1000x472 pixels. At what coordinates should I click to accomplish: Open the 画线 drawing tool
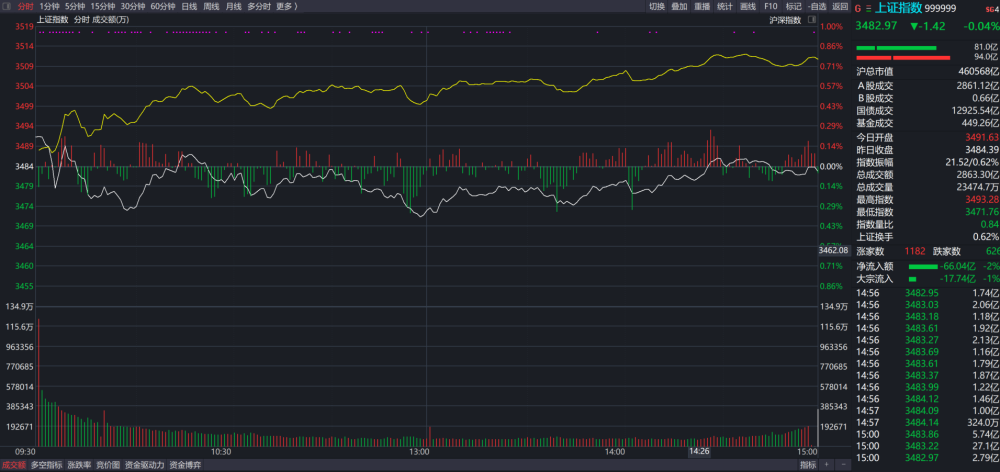(747, 6)
